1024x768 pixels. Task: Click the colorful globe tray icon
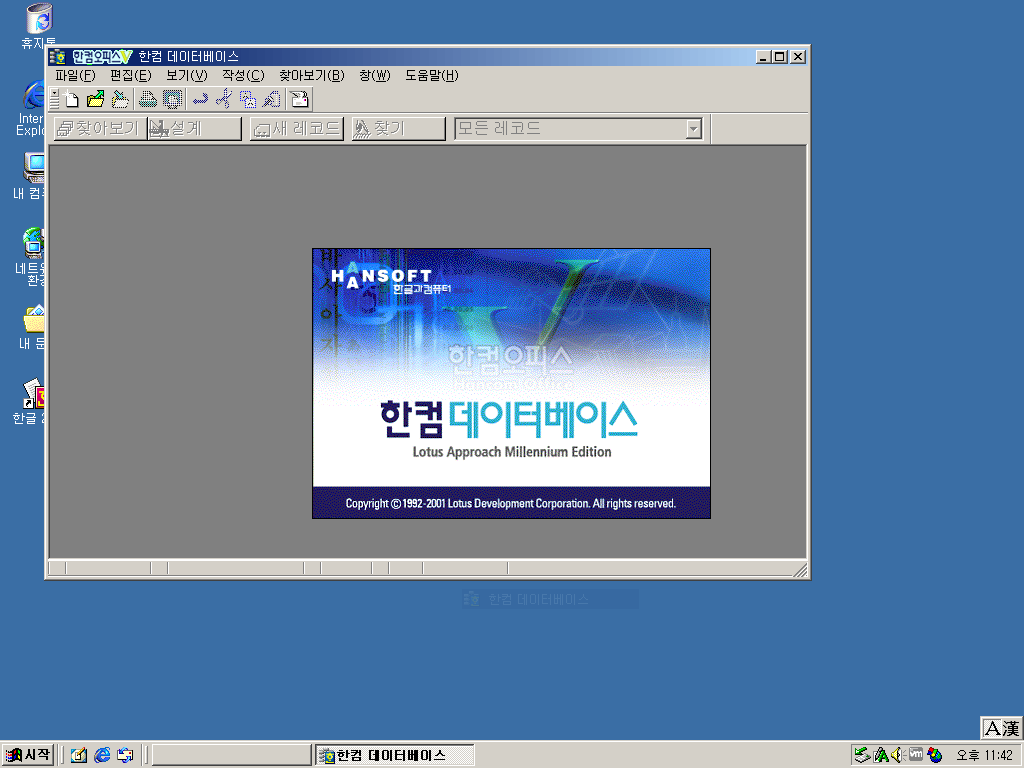click(935, 755)
